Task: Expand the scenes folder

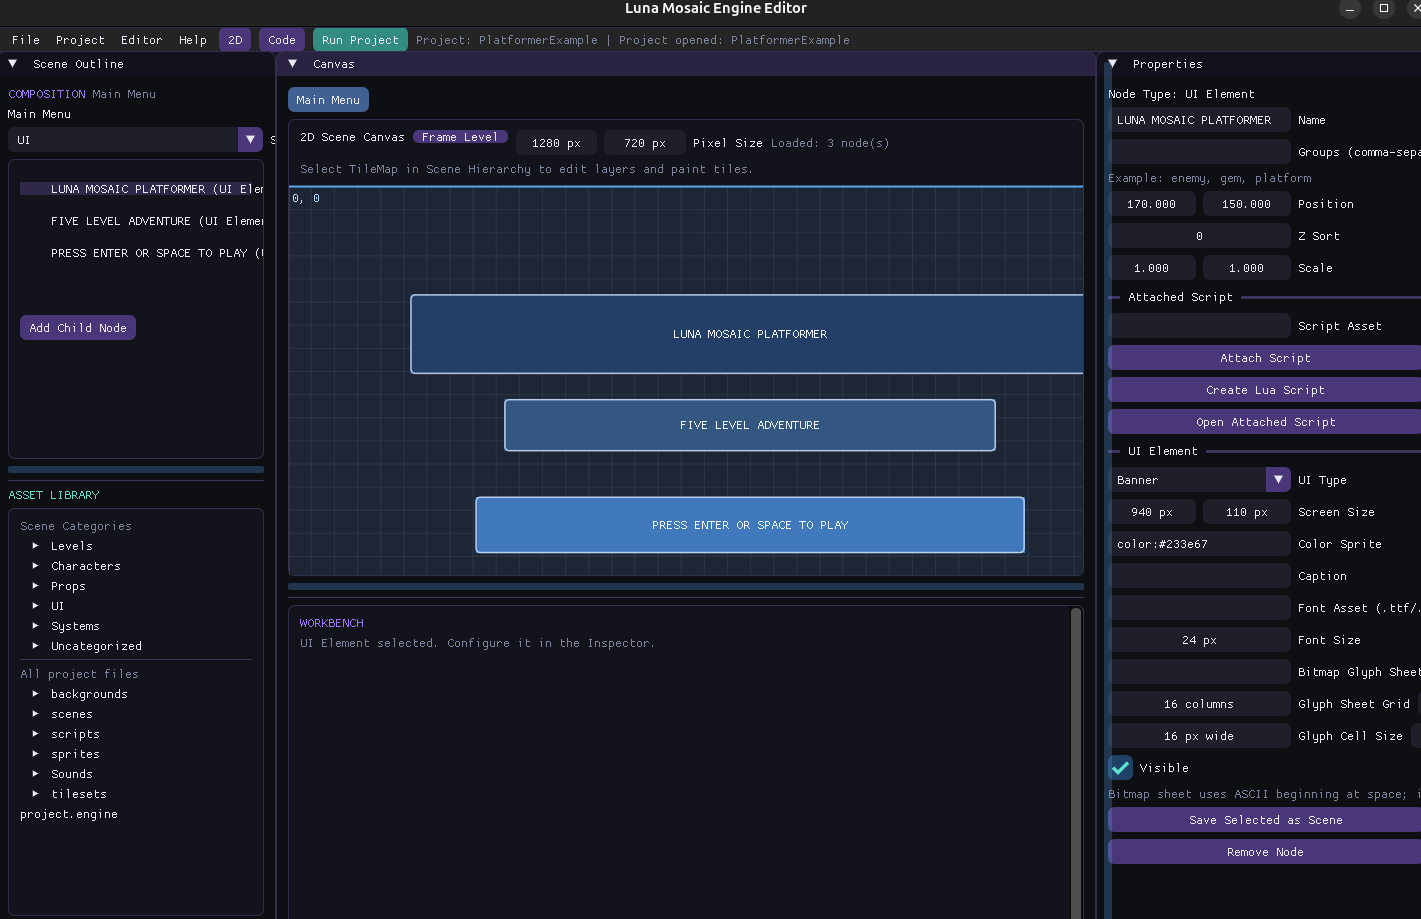Action: (36, 714)
